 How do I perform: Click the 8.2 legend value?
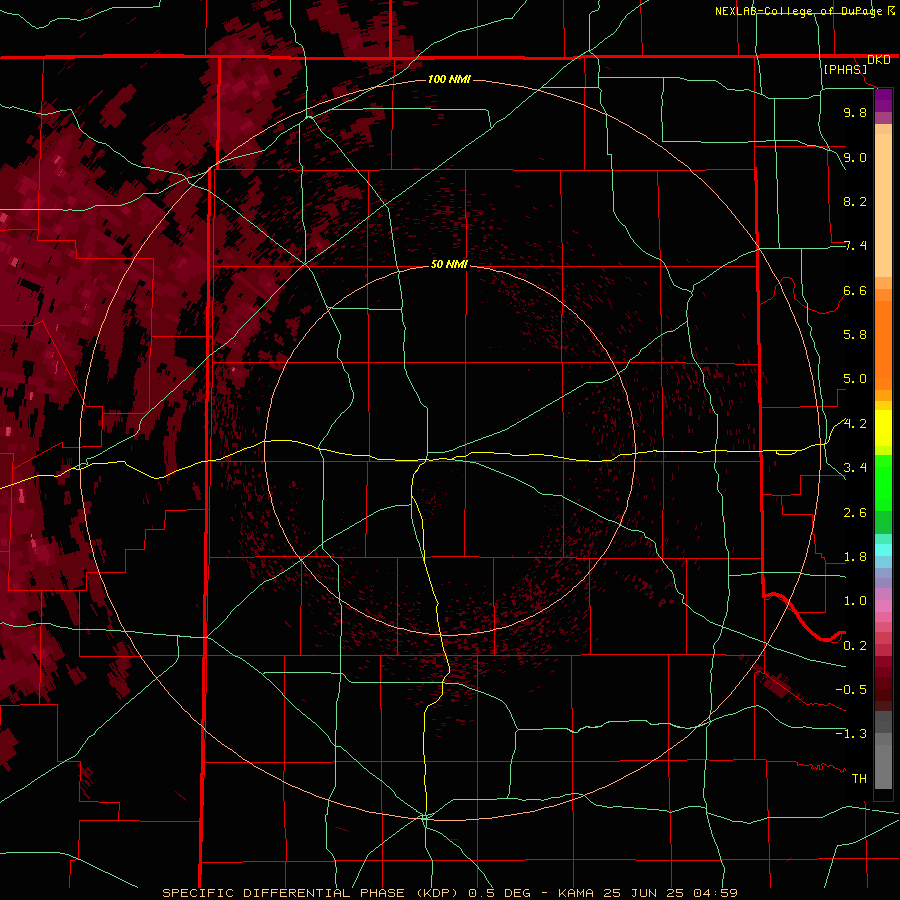coord(855,201)
